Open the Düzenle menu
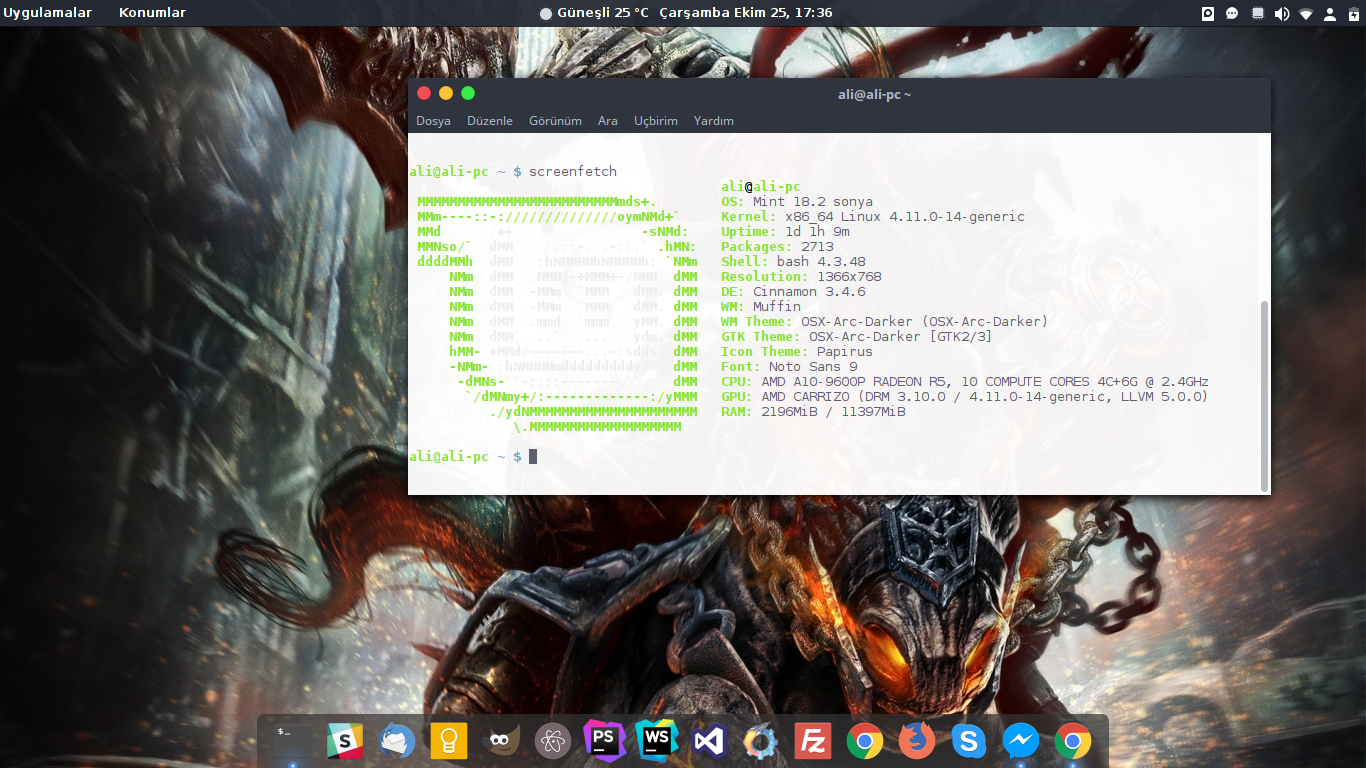 [490, 121]
